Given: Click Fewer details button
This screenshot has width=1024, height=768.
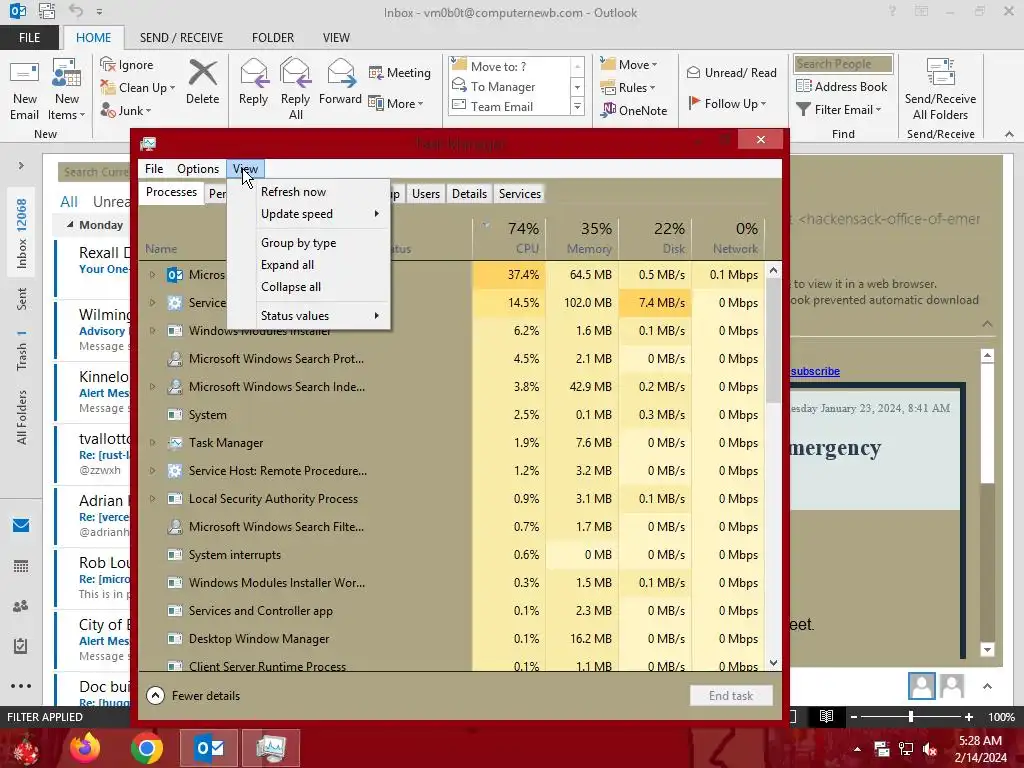Looking at the screenshot, I should click(x=193, y=696).
